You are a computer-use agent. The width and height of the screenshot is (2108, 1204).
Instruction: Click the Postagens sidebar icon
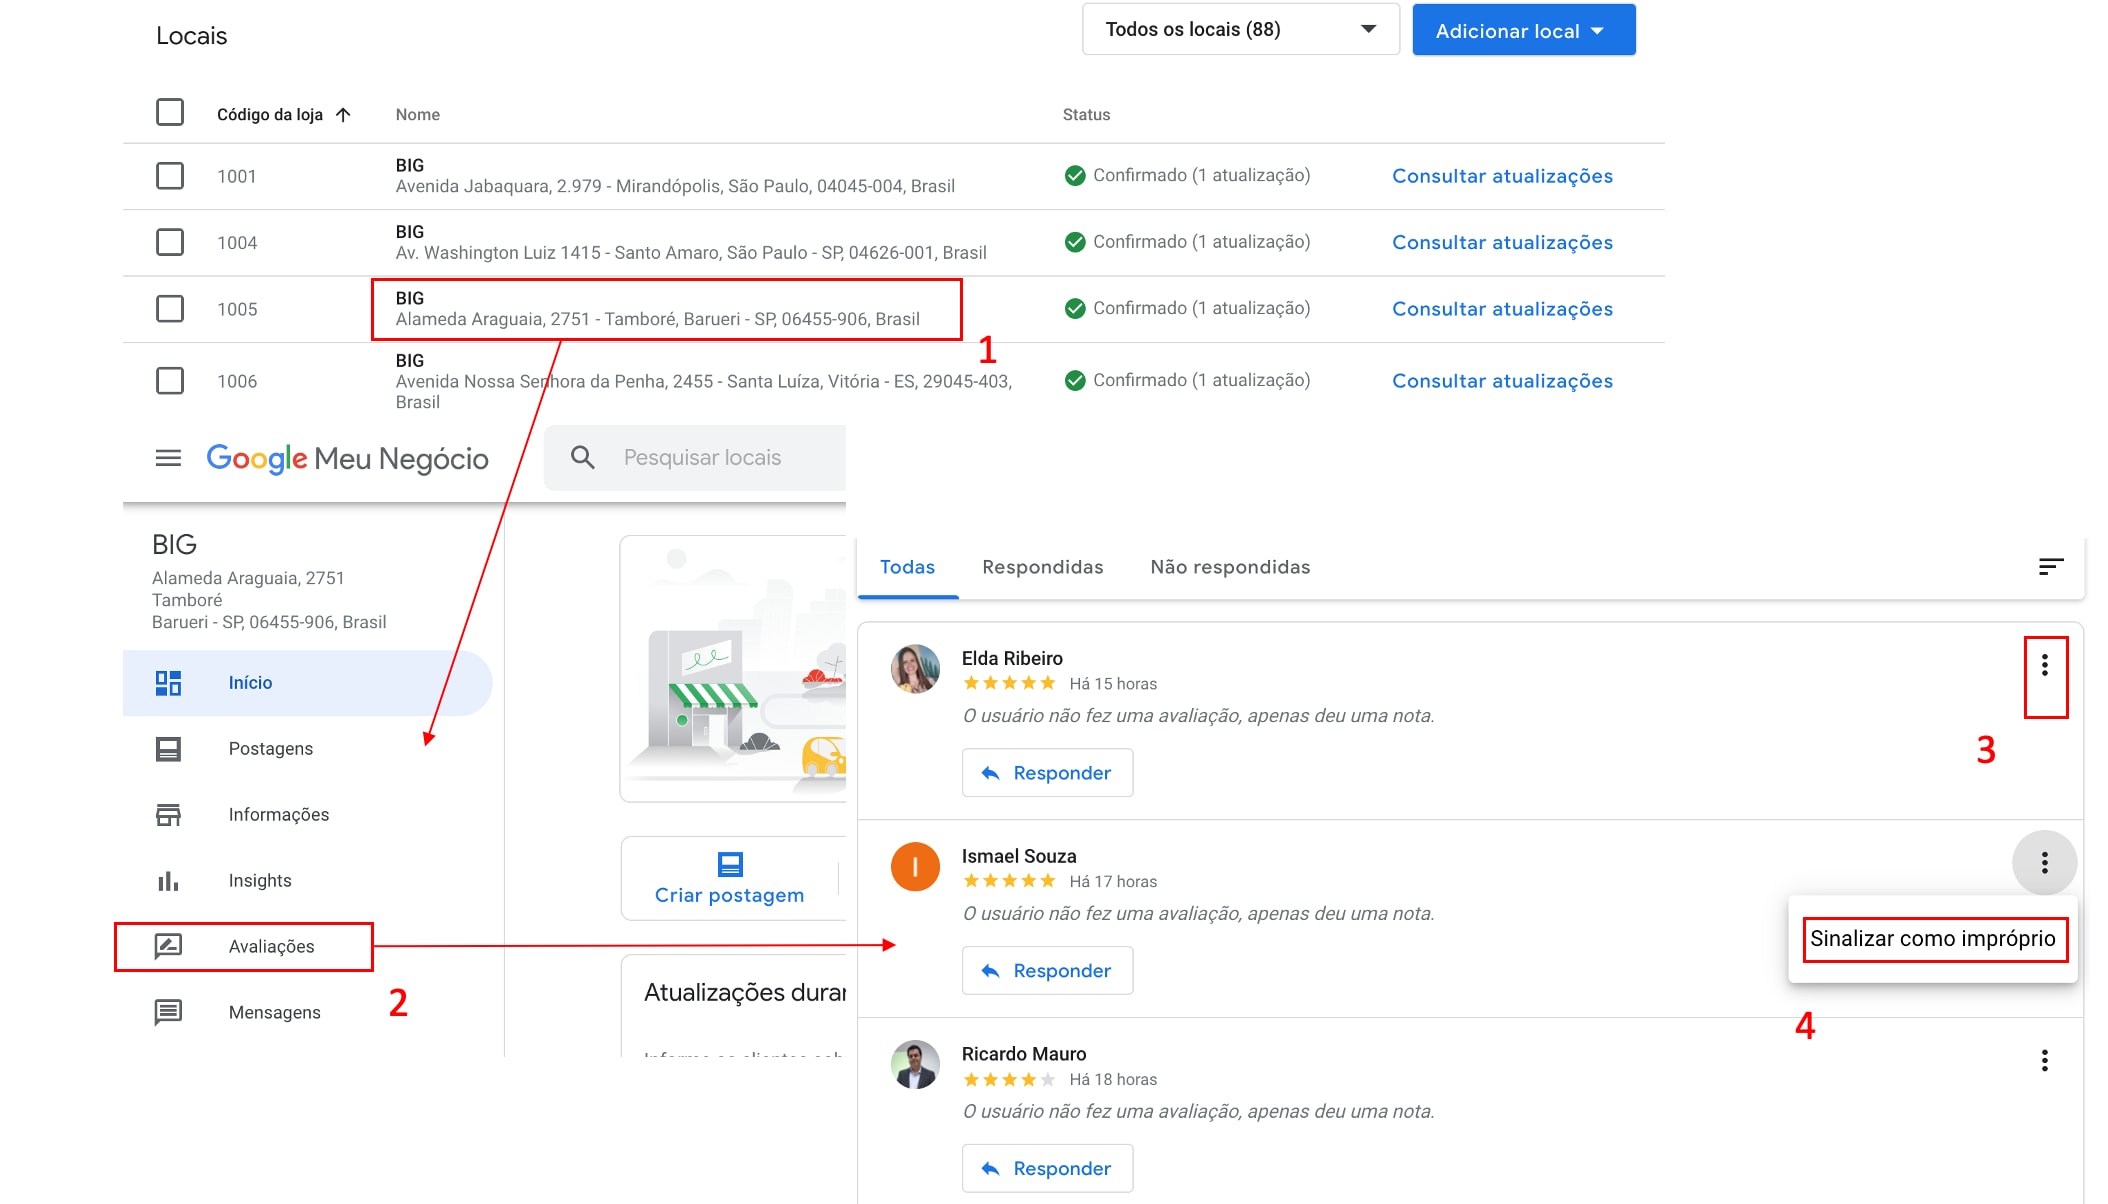point(168,749)
